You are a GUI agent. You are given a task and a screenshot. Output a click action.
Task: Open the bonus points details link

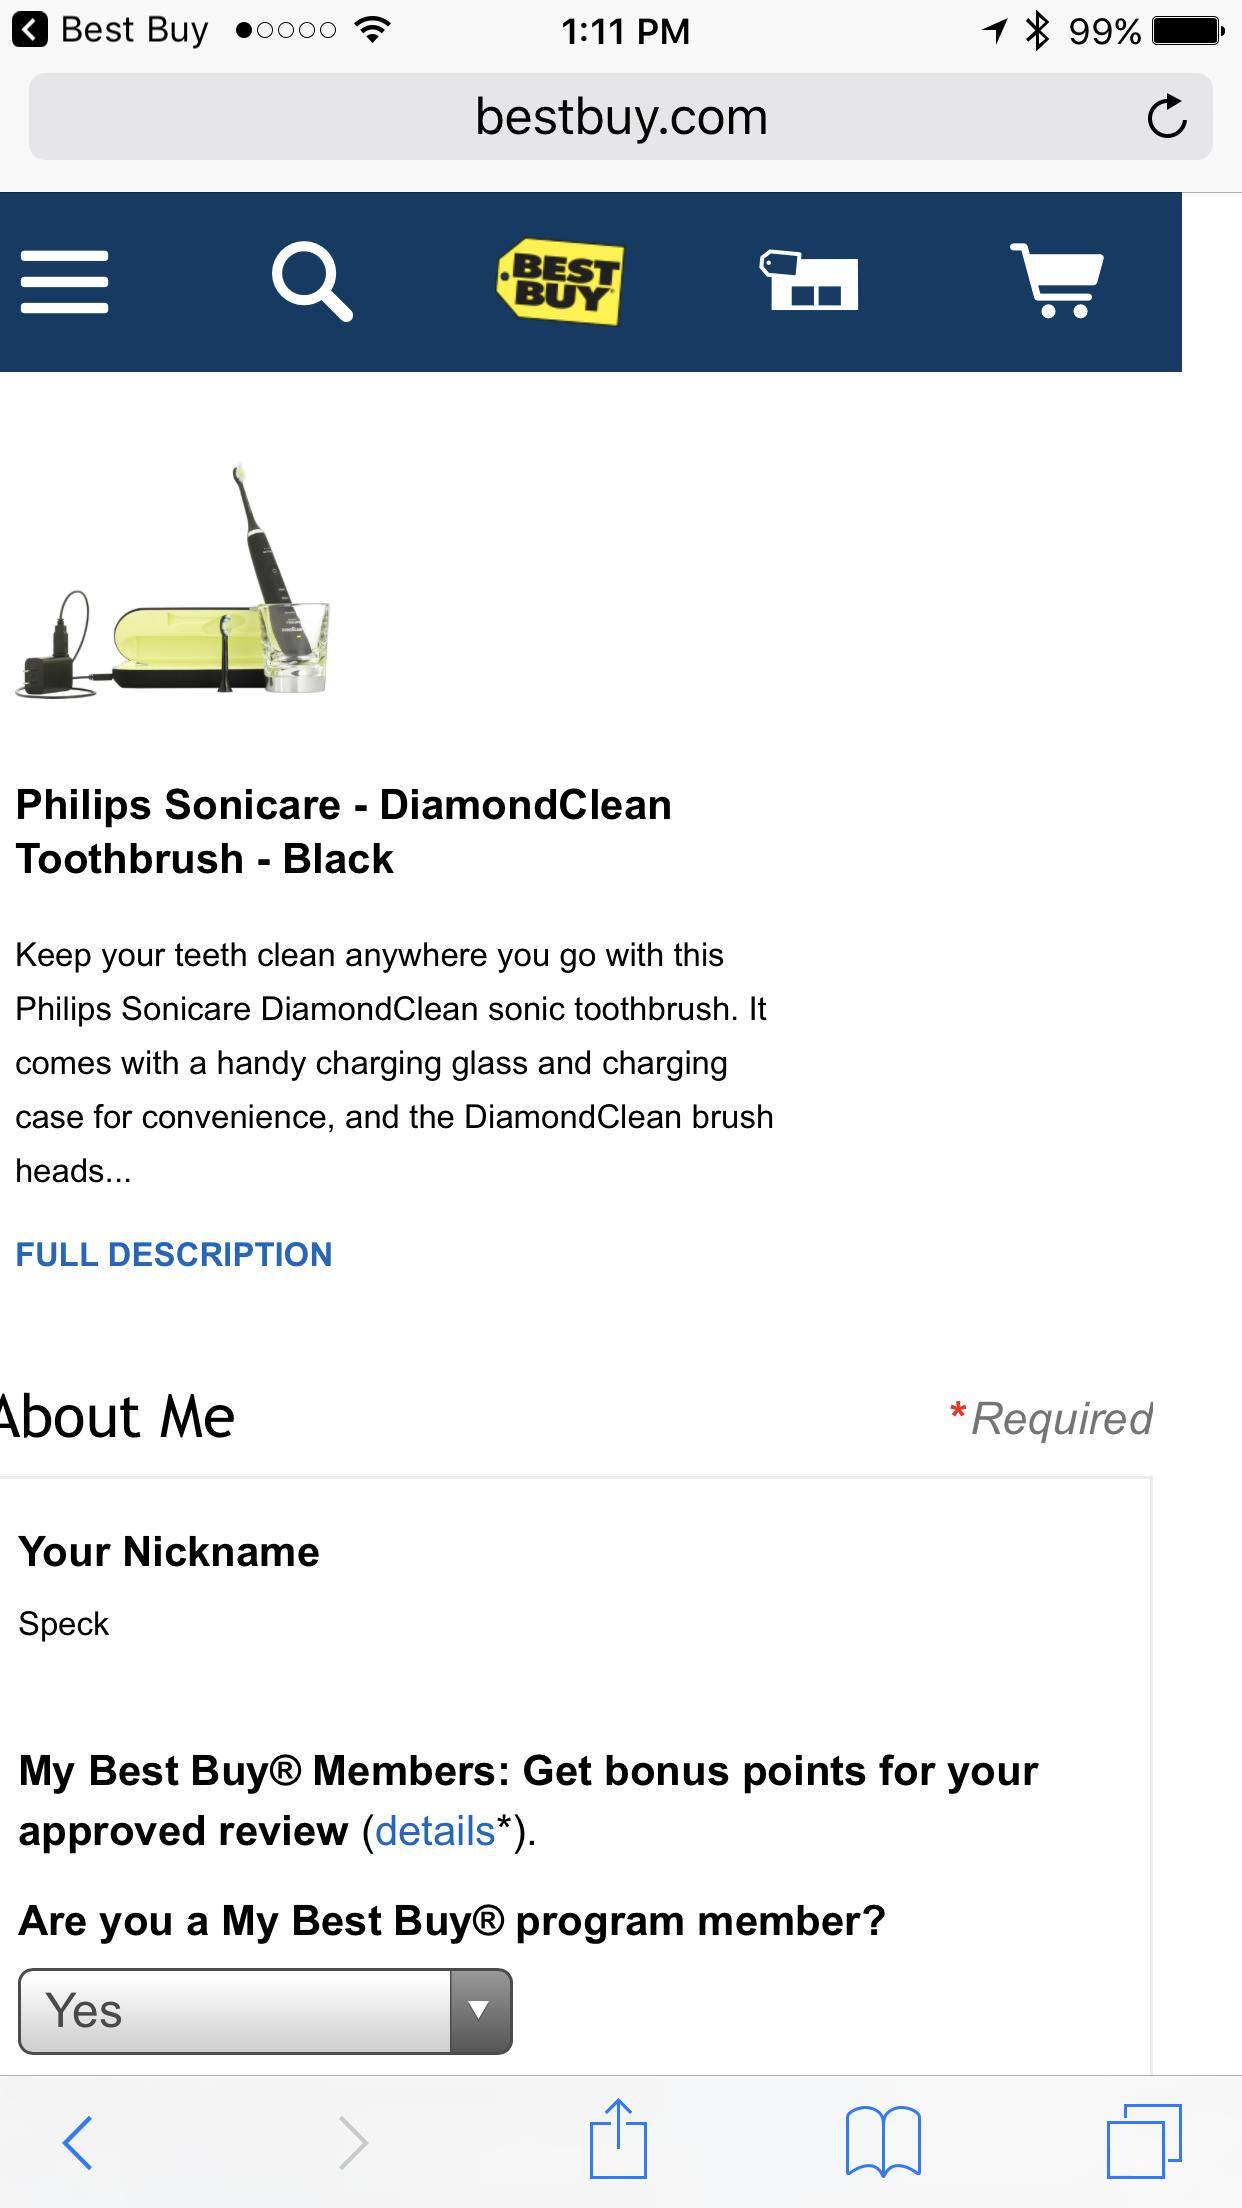click(435, 1831)
